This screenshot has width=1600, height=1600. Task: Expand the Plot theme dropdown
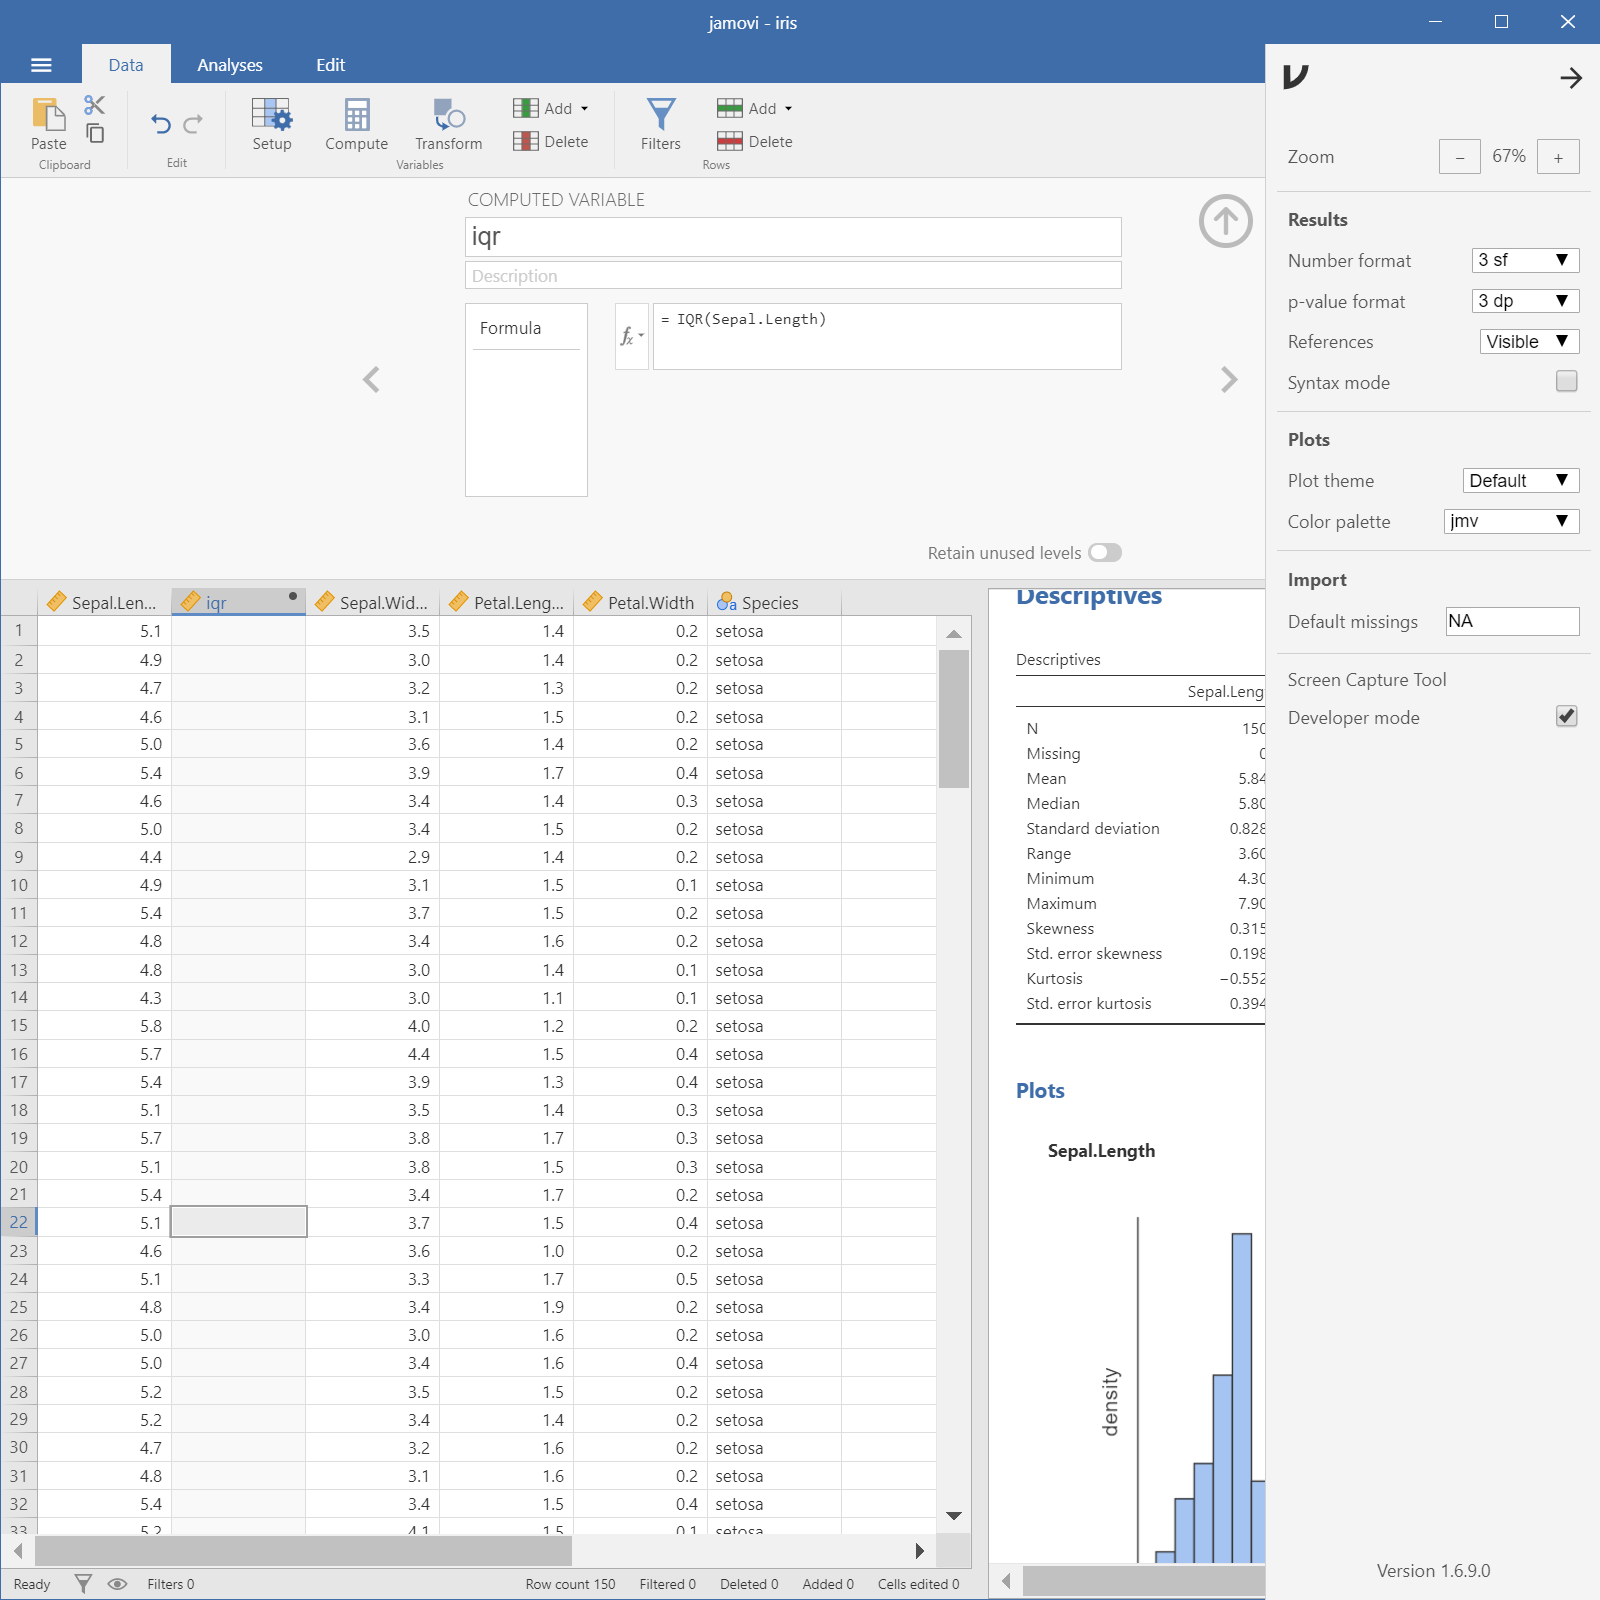pos(1520,481)
